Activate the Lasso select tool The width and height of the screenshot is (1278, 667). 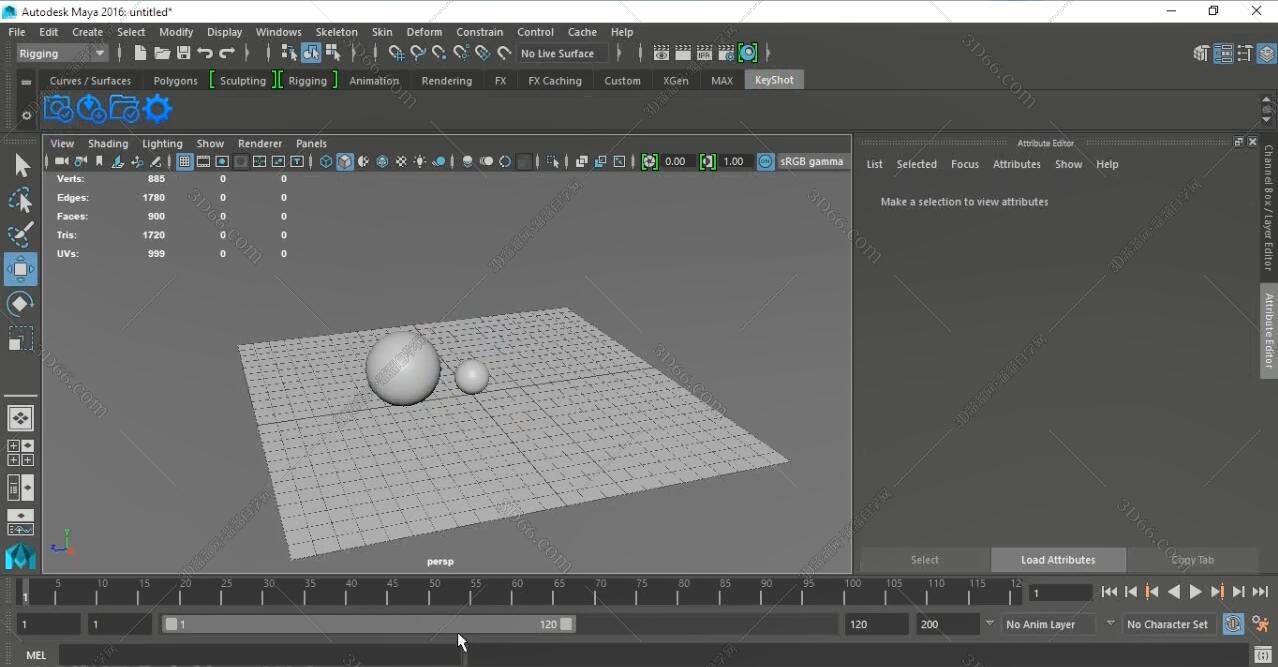(x=21, y=200)
